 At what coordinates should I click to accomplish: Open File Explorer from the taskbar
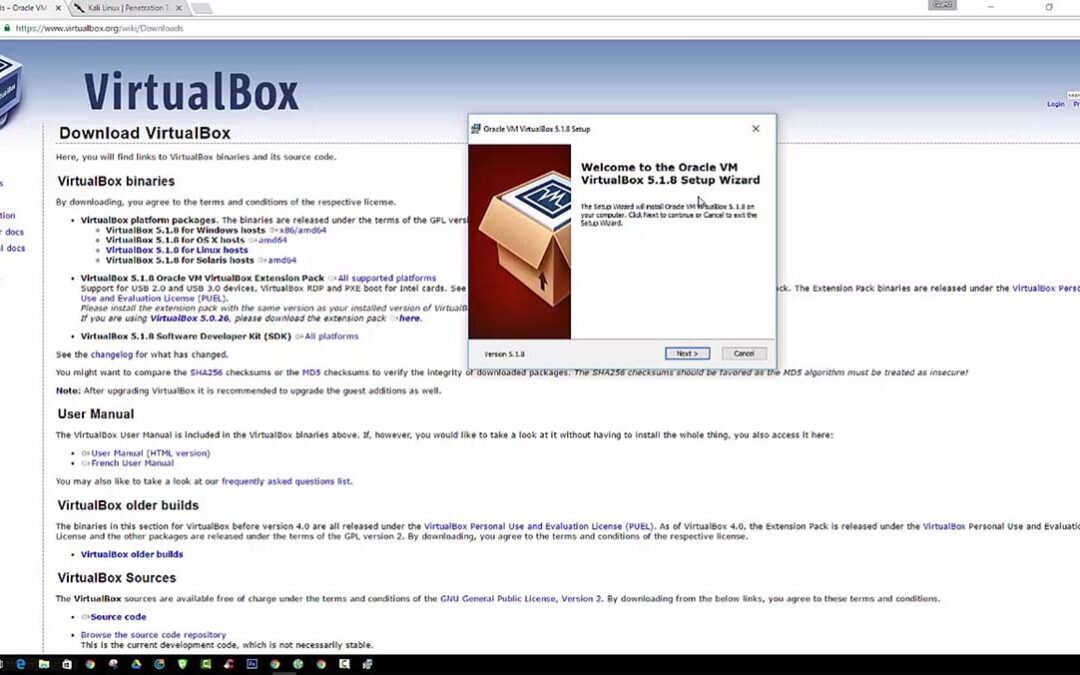pos(44,663)
